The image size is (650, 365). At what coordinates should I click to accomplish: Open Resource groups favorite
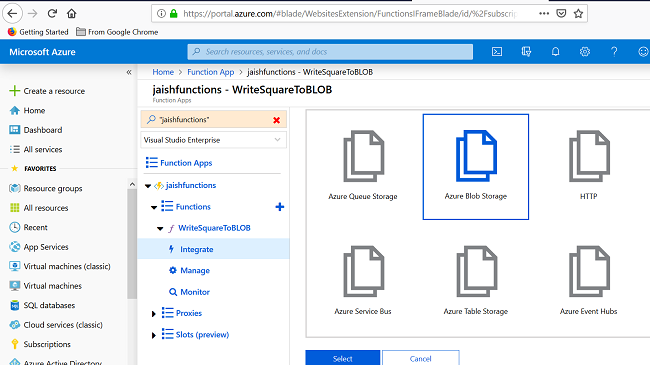(x=53, y=189)
